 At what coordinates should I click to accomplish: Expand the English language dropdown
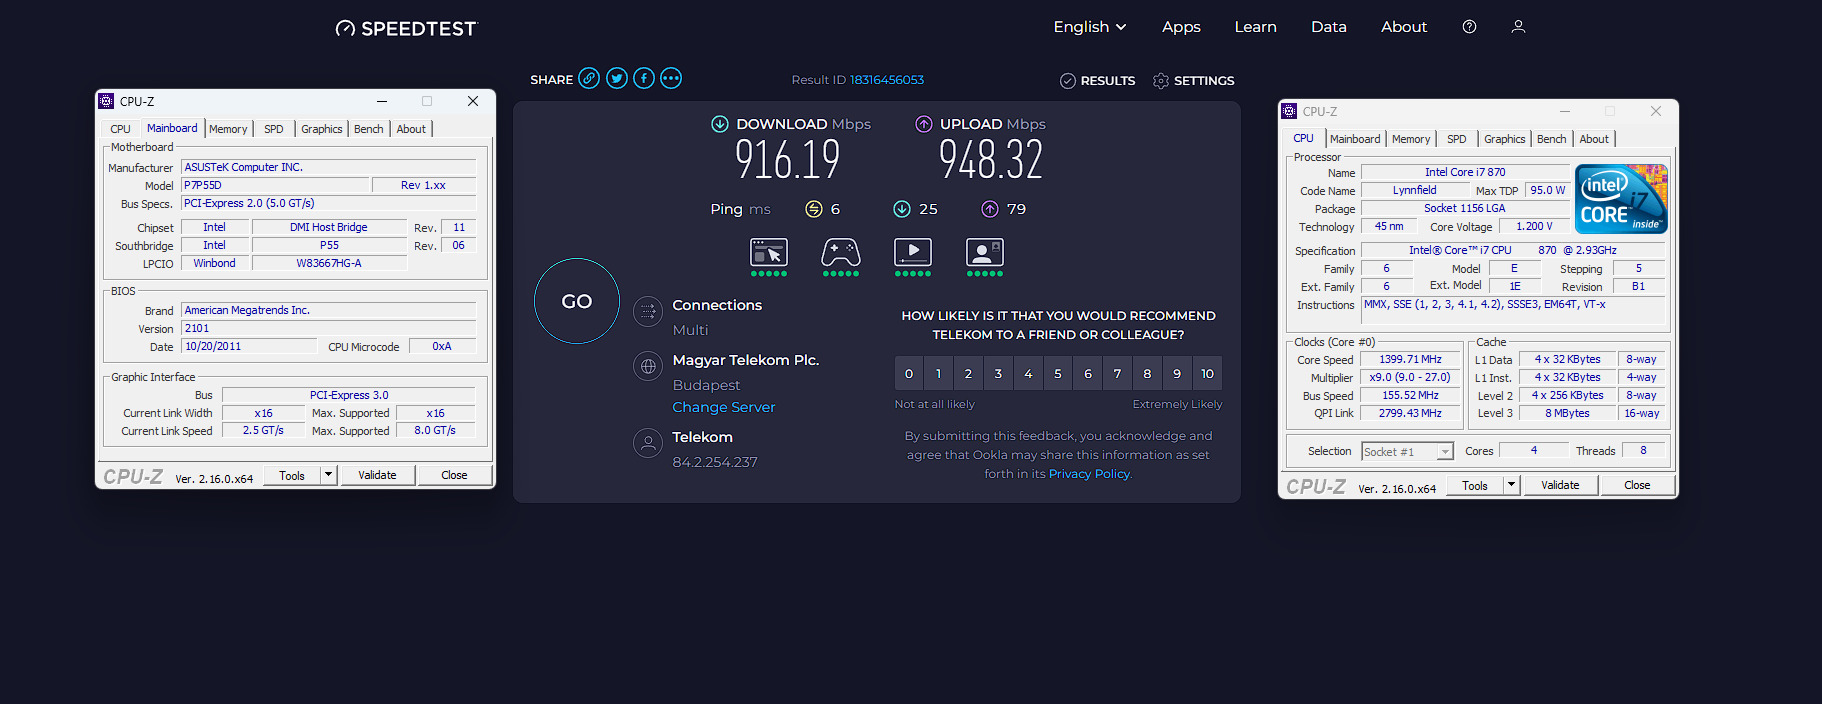click(x=1089, y=27)
